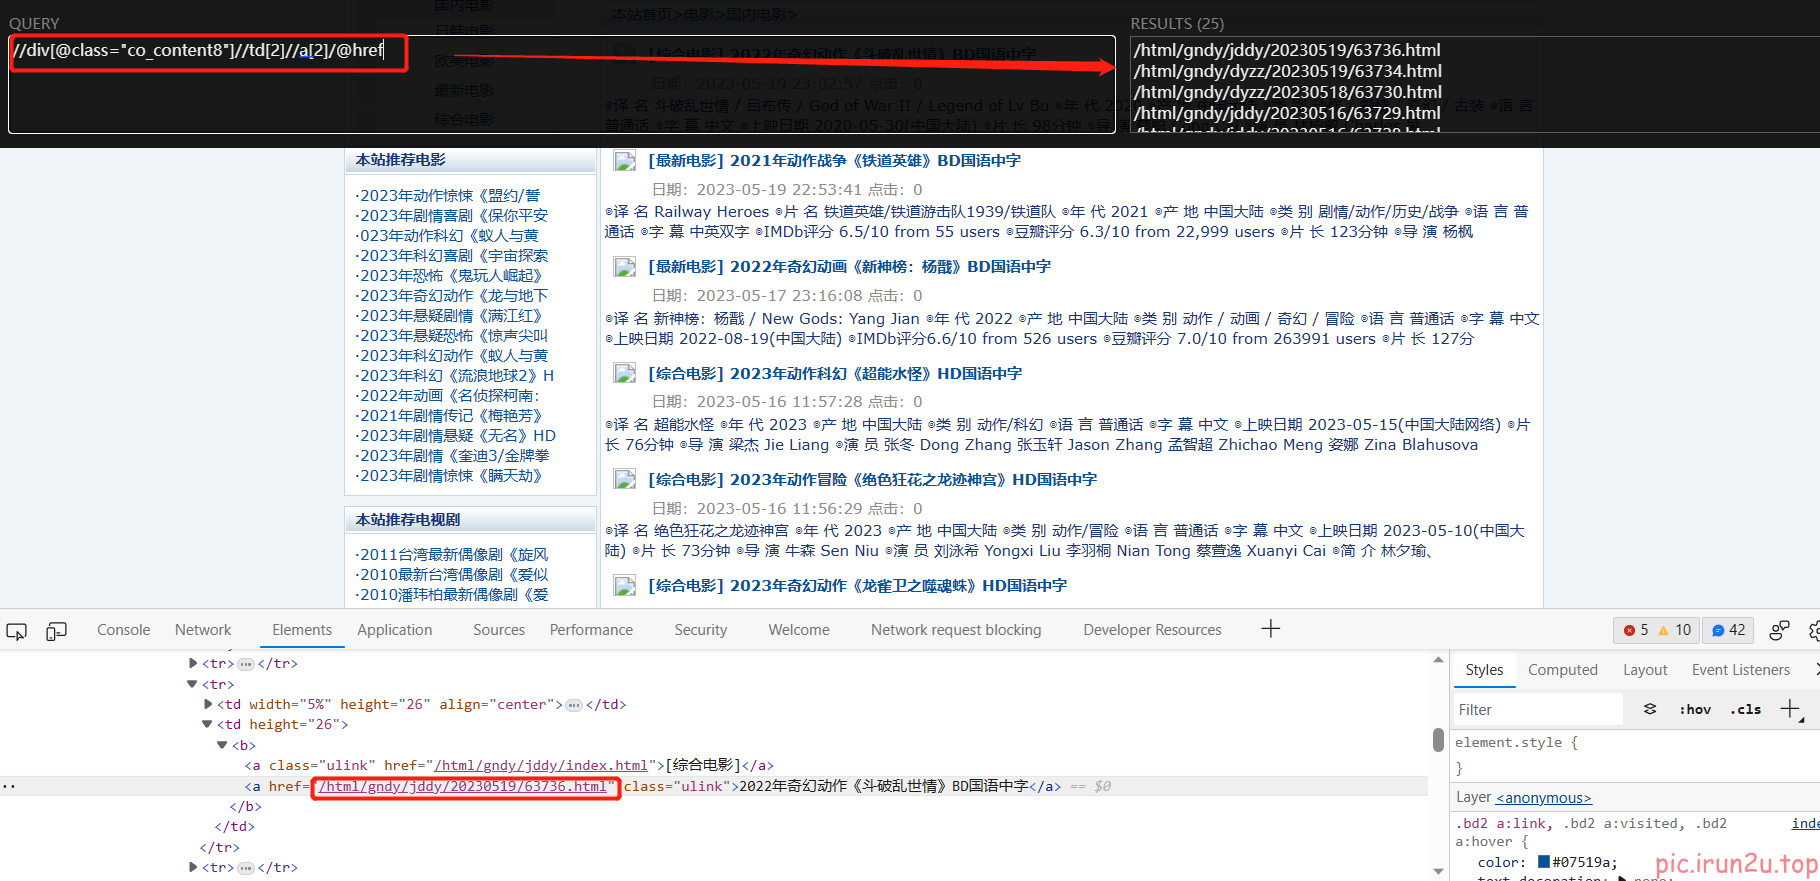The height and width of the screenshot is (881, 1820).
Task: Open the errors and warnings counter
Action: [x=1656, y=630]
